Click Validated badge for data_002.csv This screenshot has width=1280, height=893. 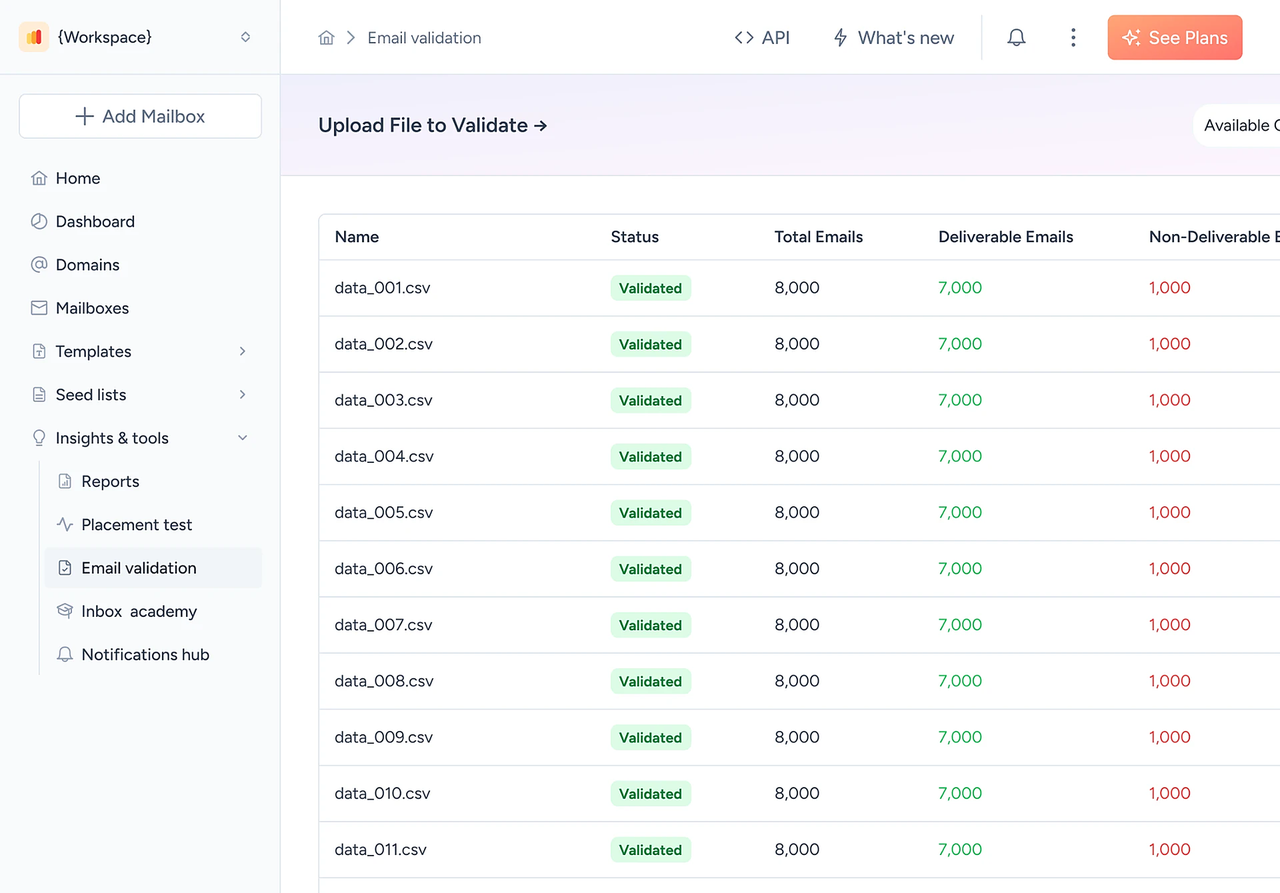click(650, 344)
